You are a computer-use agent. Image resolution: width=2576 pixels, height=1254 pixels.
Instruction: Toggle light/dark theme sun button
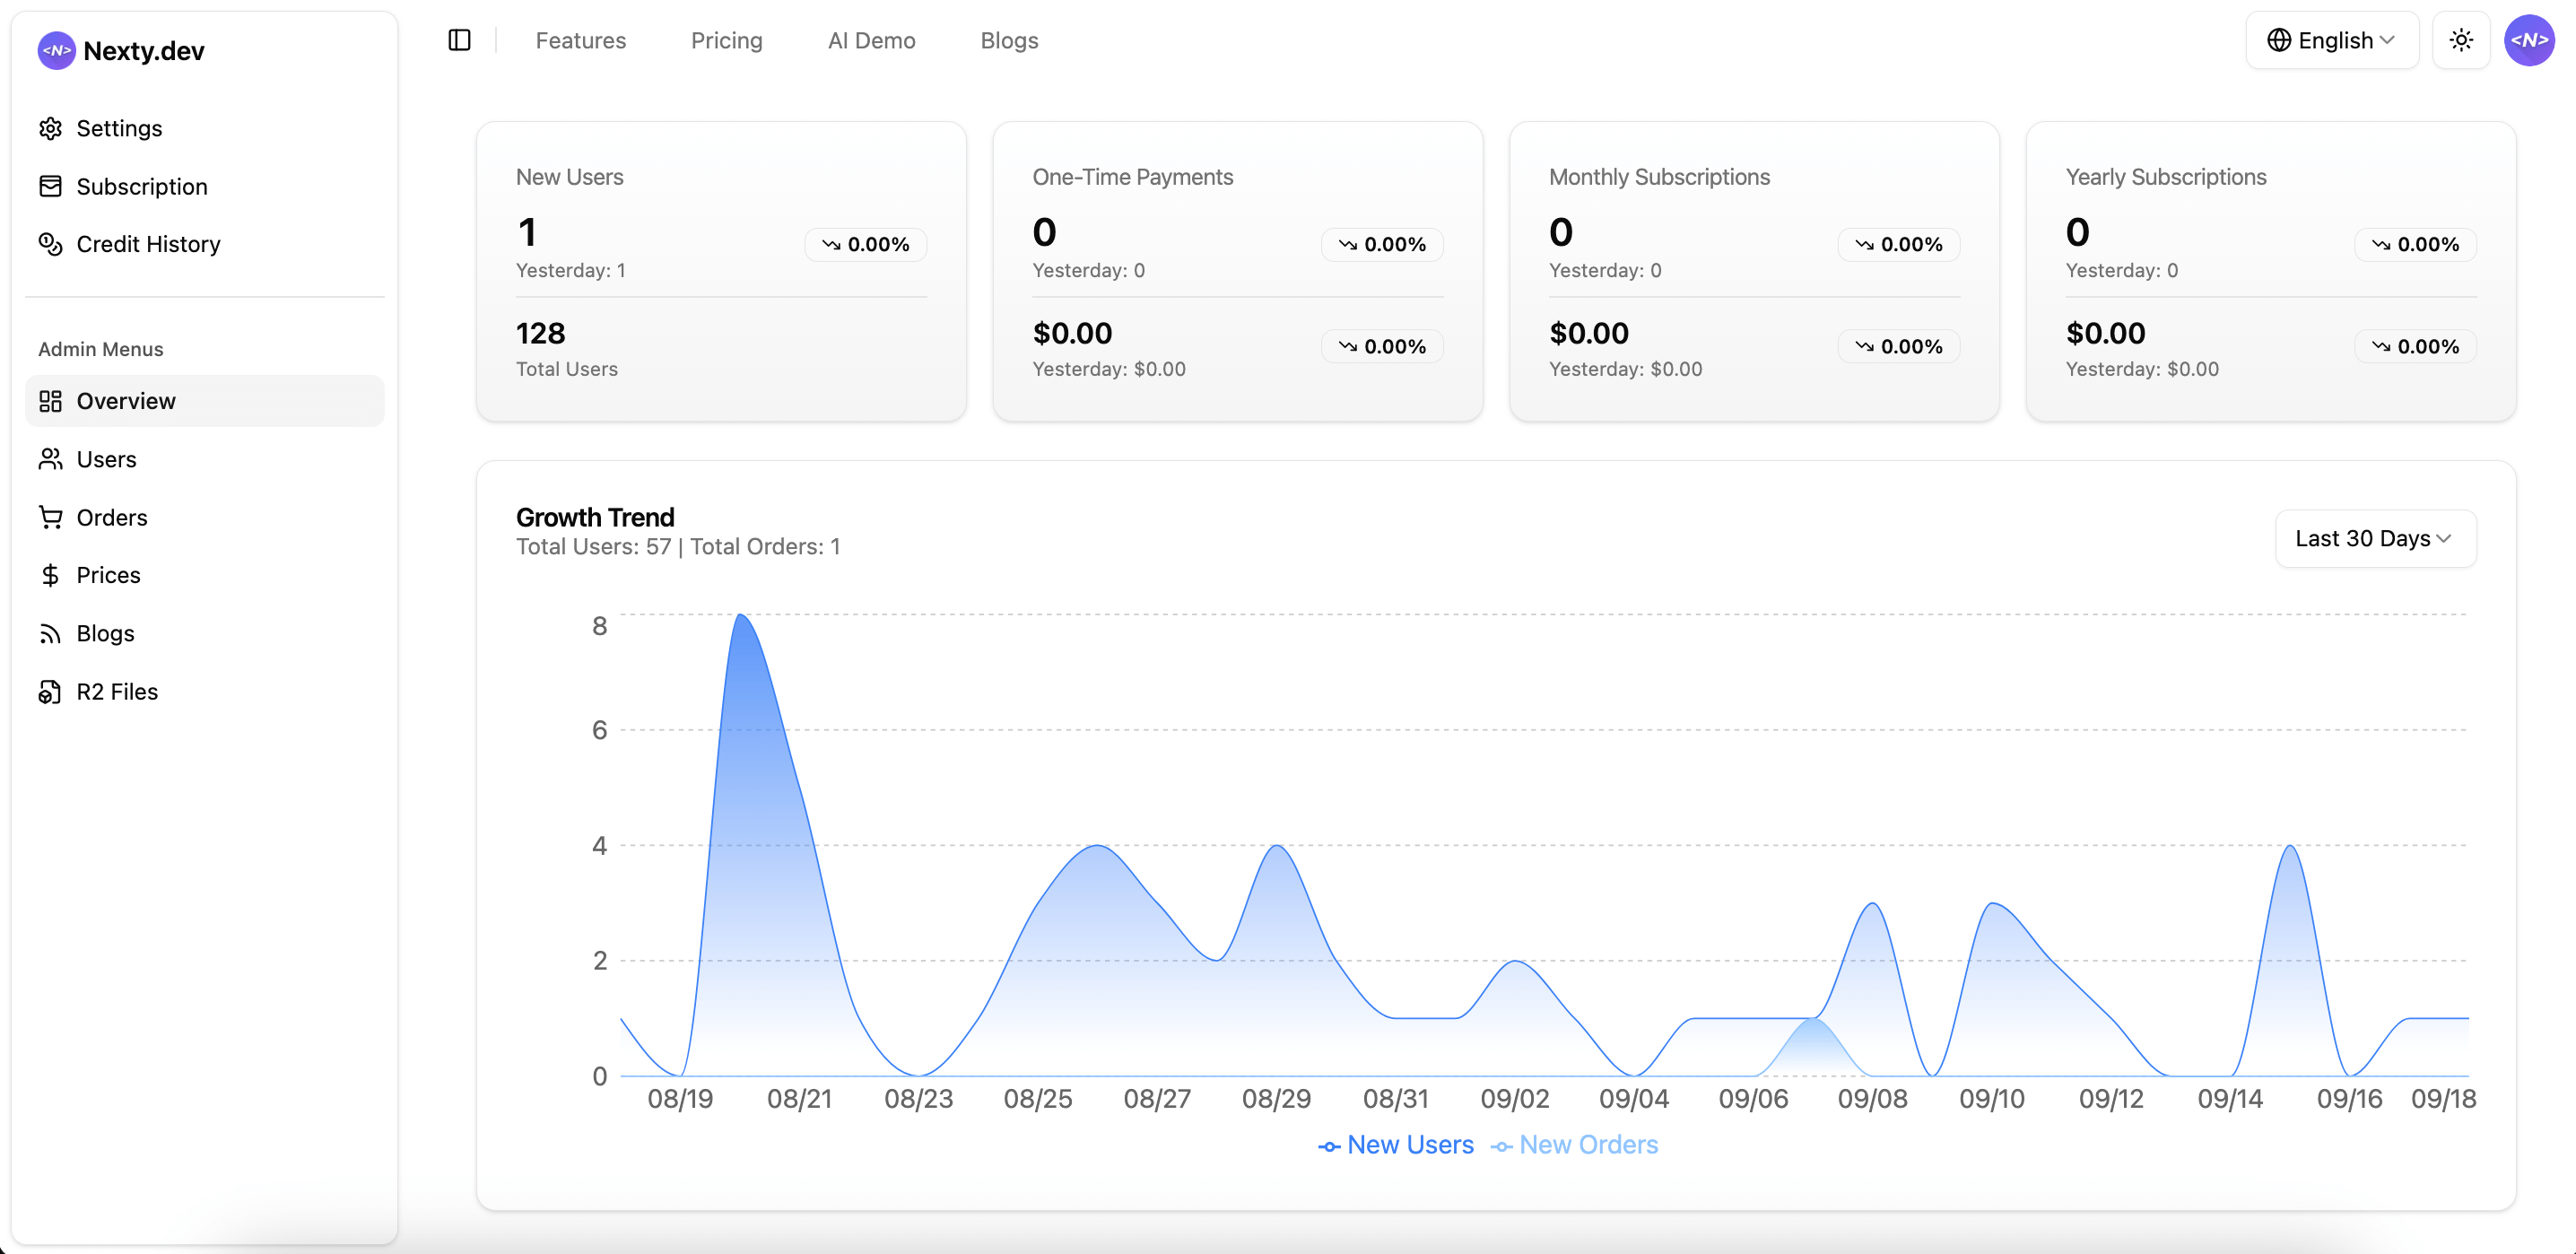[2460, 40]
